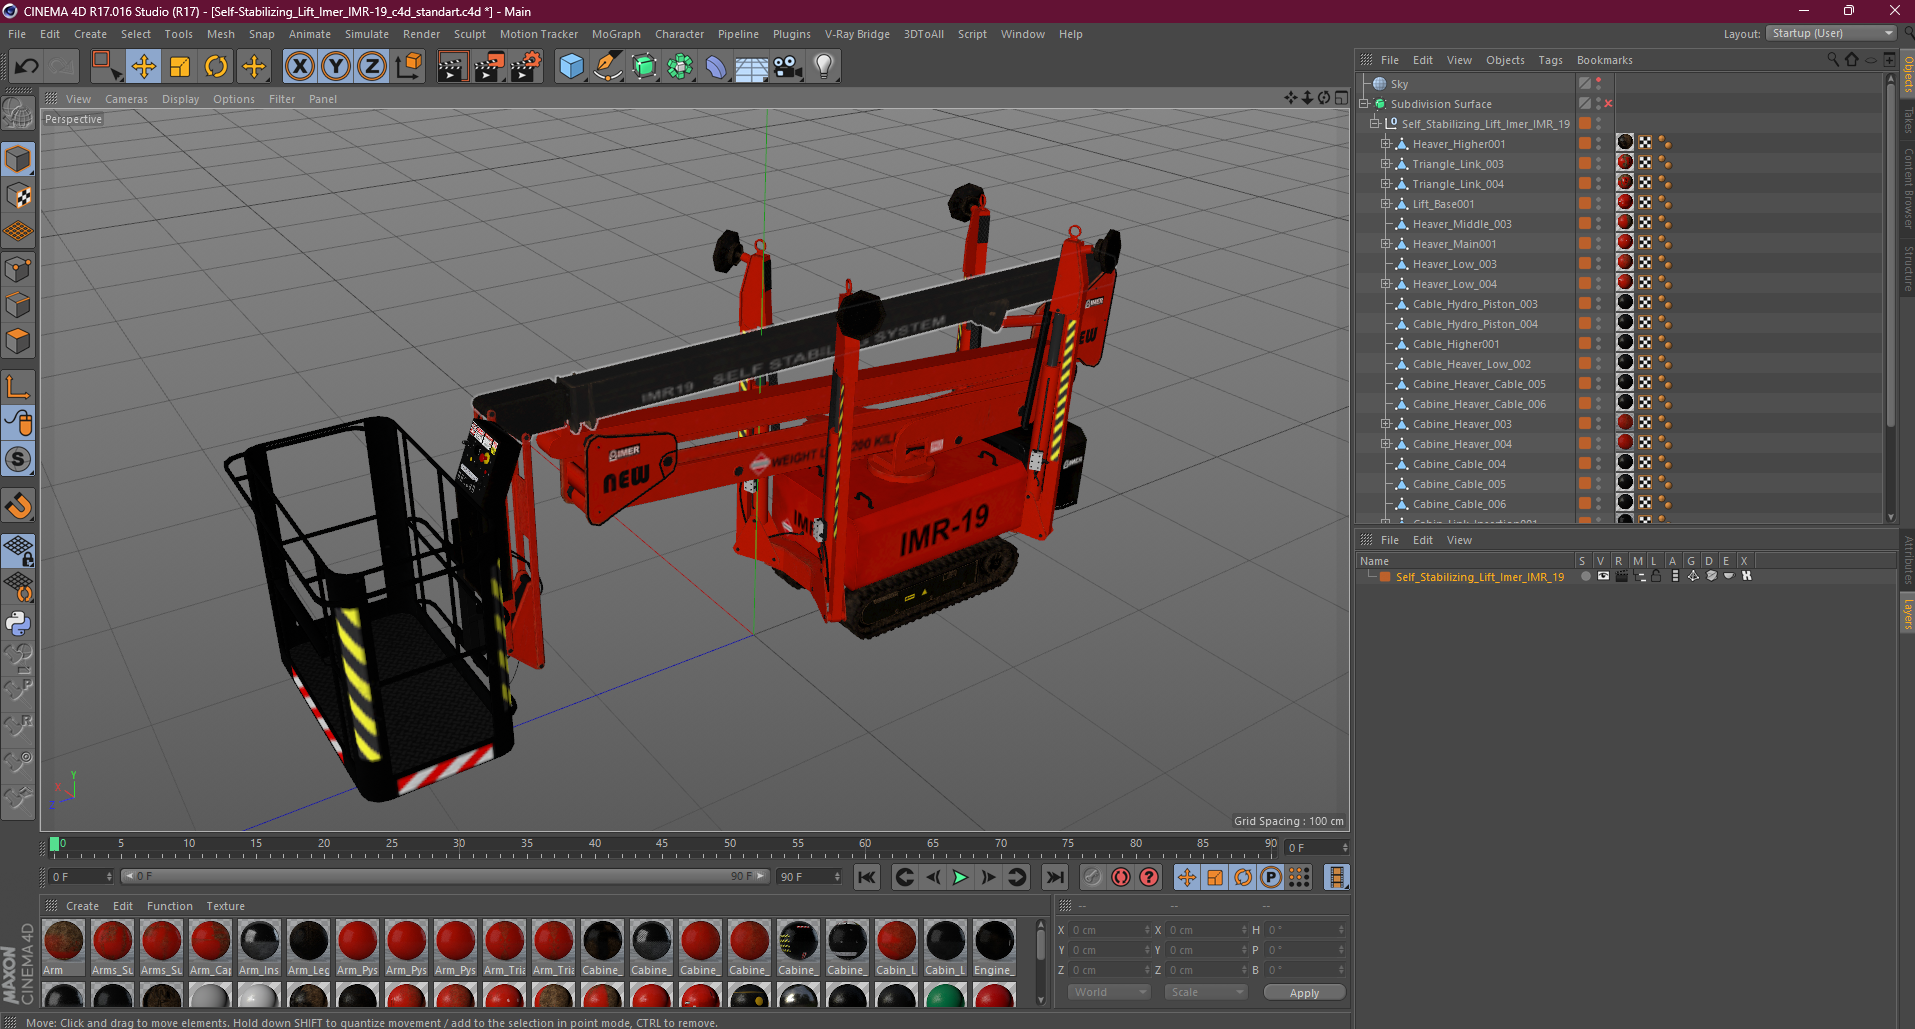Click the Undo arrow icon

(26, 67)
